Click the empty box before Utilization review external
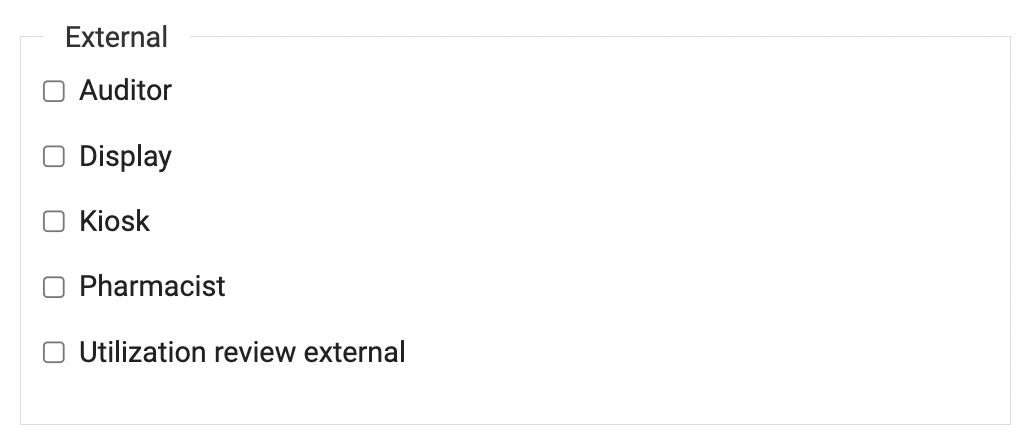1024x438 pixels. coord(53,352)
